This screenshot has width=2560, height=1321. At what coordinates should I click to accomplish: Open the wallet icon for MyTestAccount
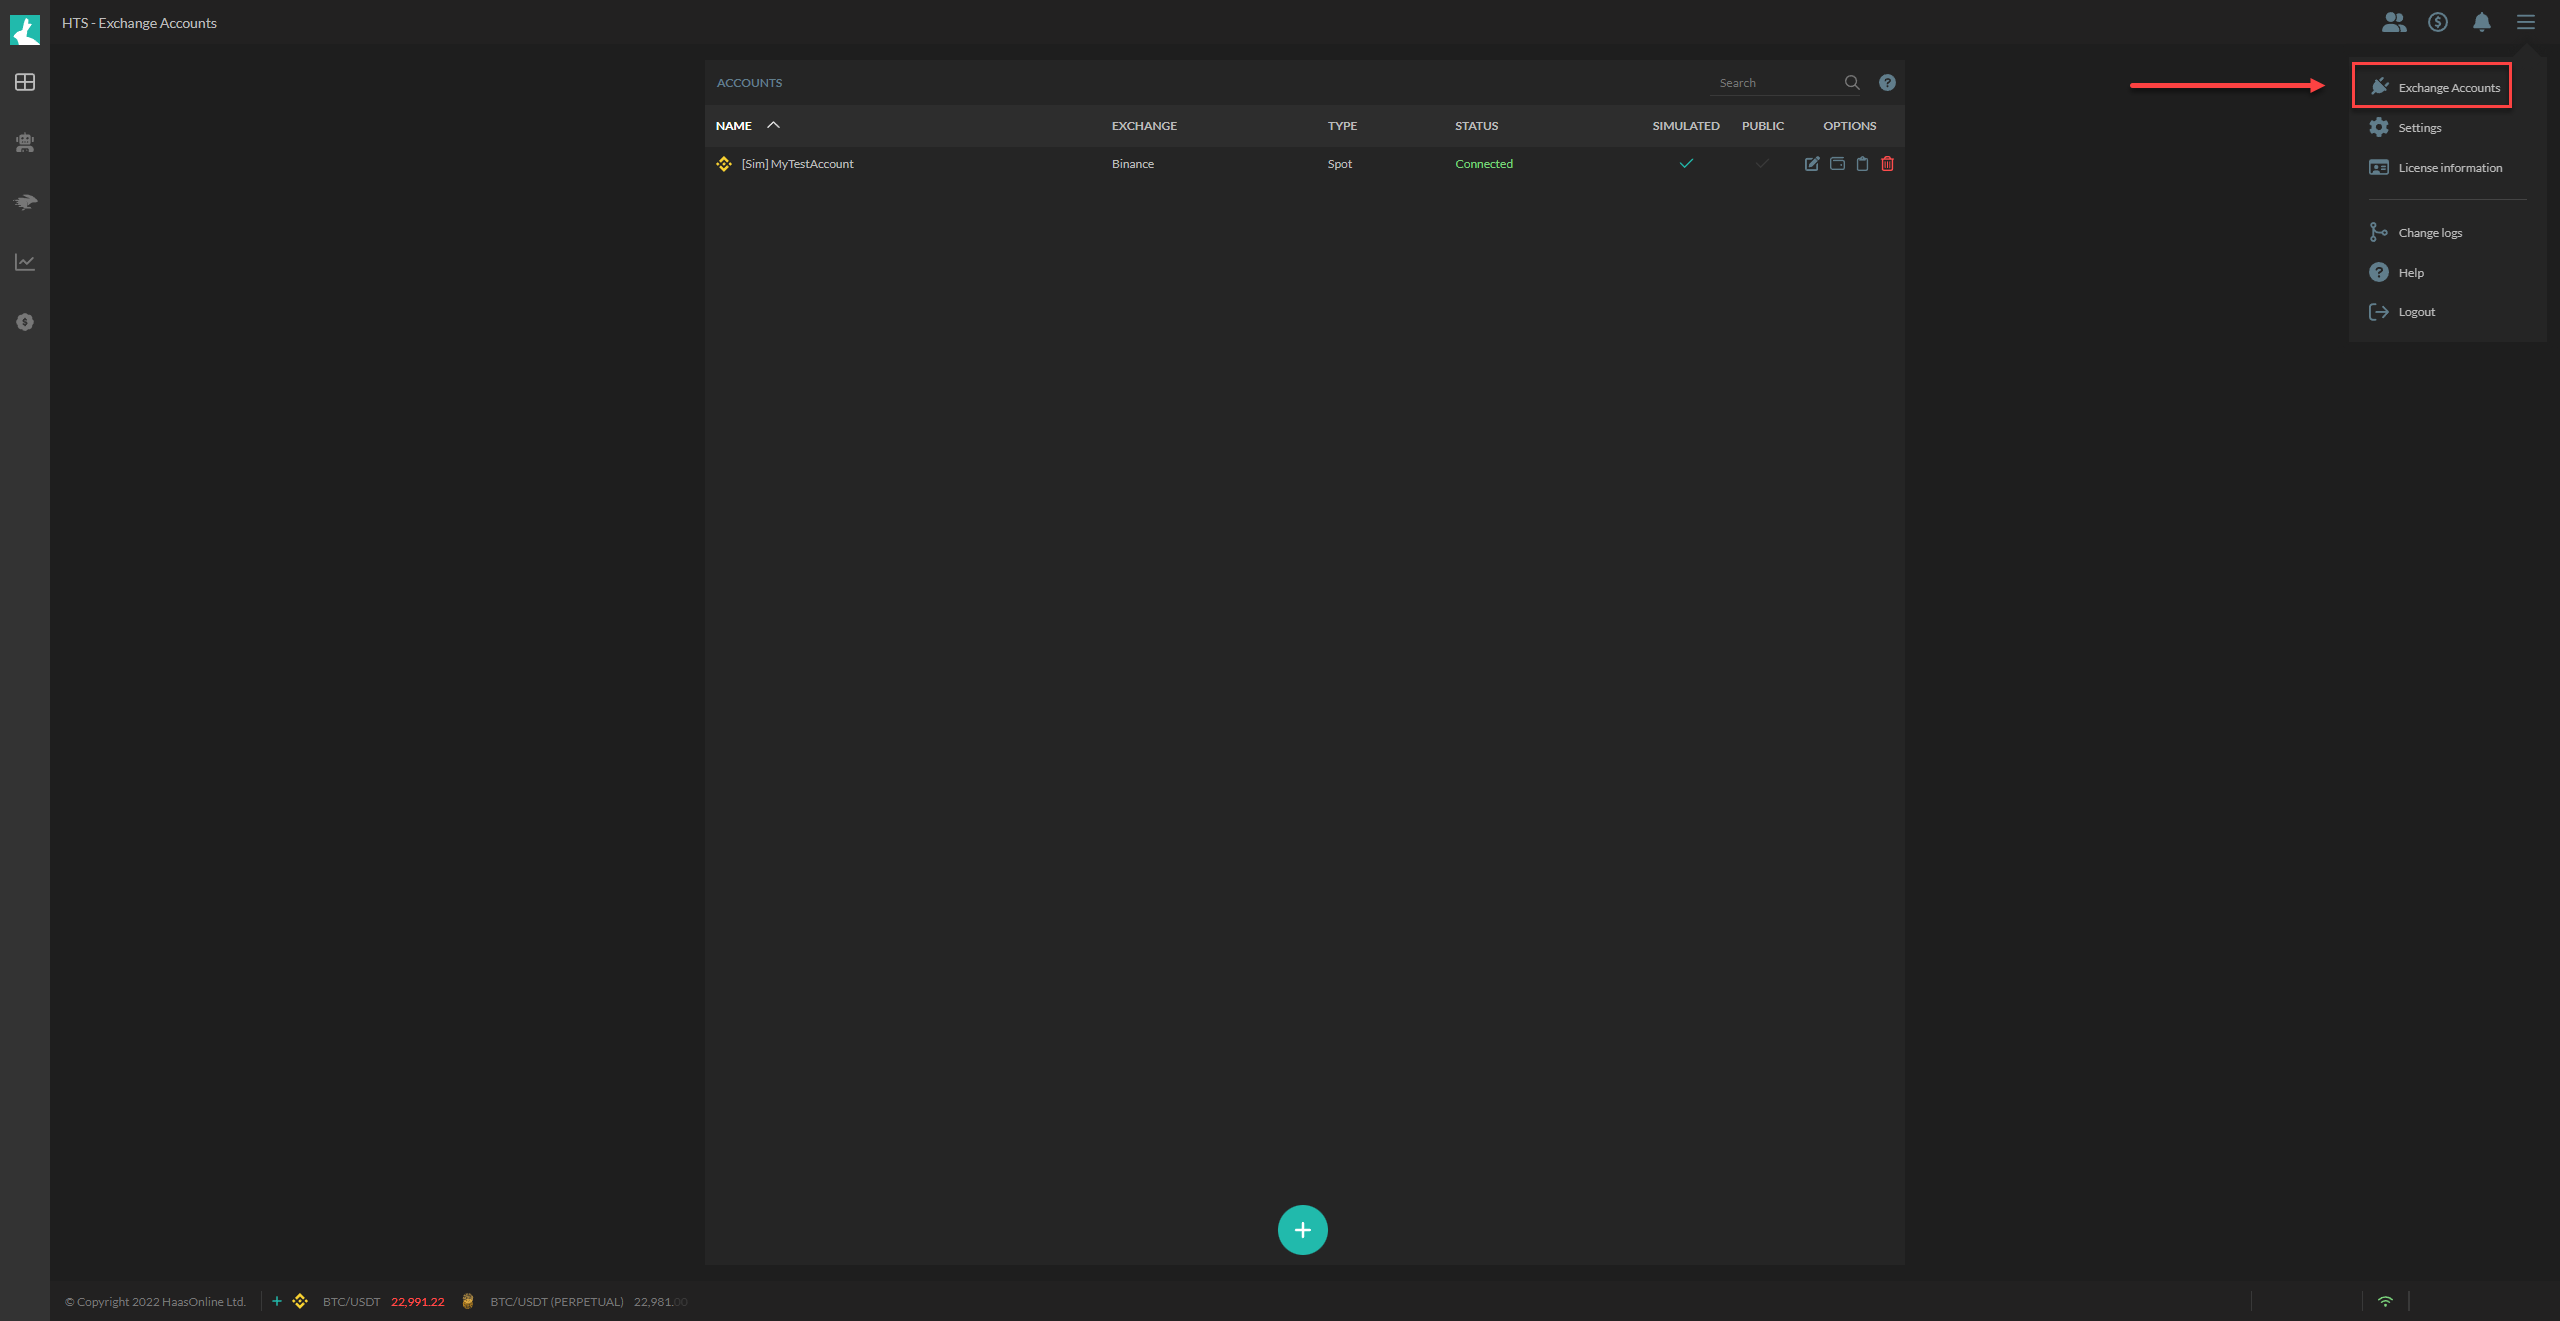pyautogui.click(x=1837, y=163)
